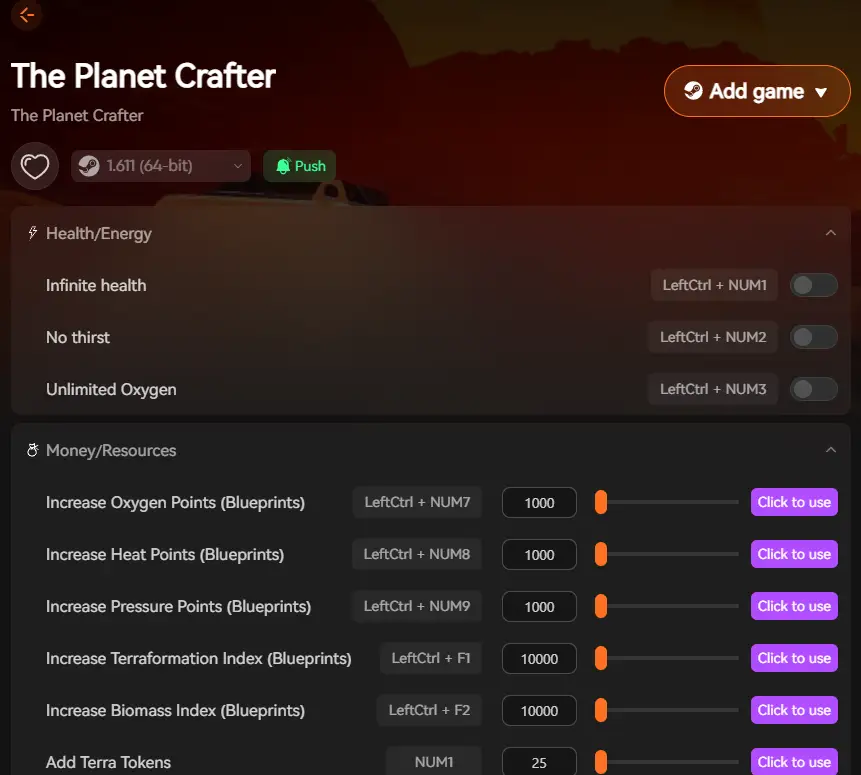
Task: Click the bell icon on the Push button
Action: 282,165
